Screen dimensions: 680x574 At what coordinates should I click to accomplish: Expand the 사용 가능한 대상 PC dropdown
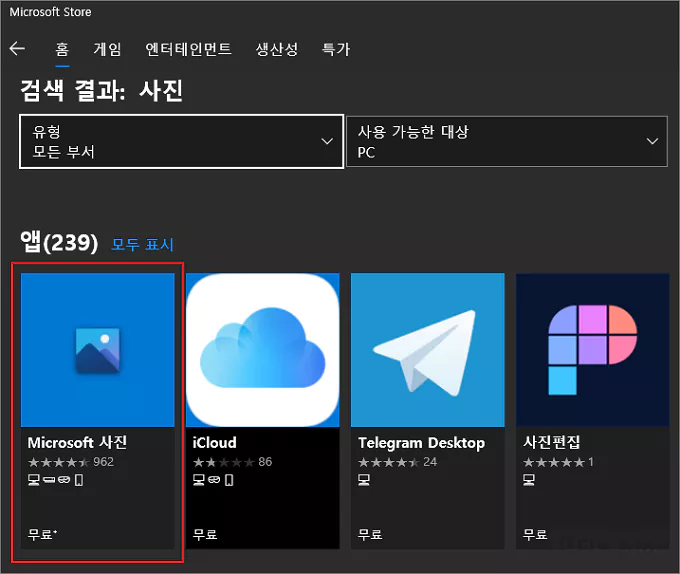[507, 141]
